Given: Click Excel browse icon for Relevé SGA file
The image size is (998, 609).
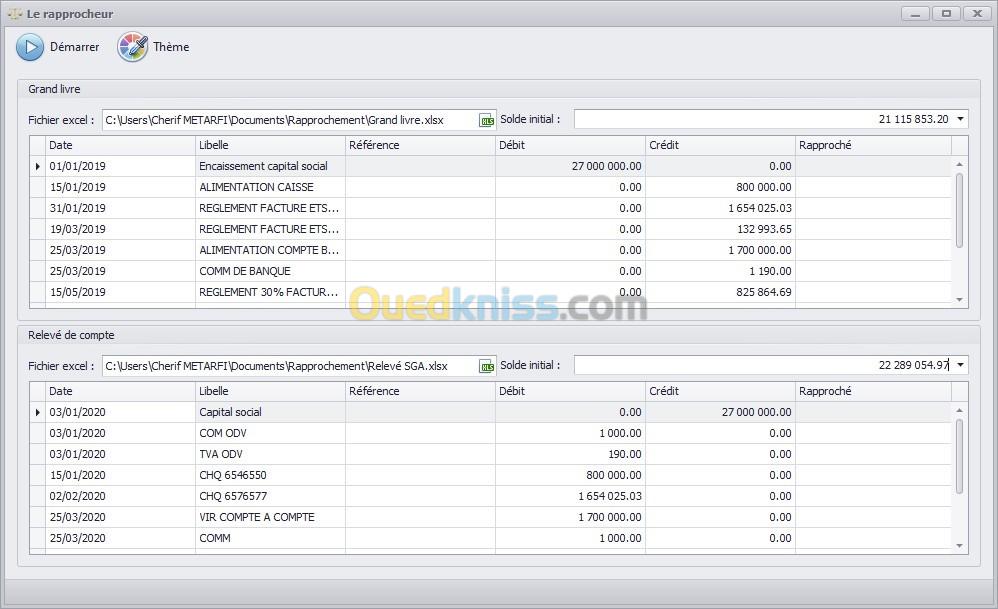Looking at the screenshot, I should click(x=486, y=366).
